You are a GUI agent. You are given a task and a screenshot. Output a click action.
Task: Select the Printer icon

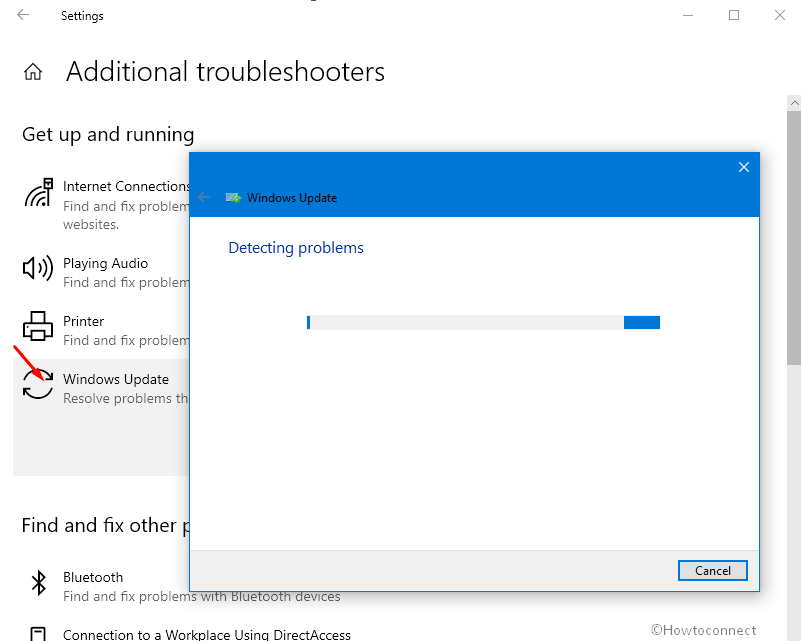click(x=38, y=326)
